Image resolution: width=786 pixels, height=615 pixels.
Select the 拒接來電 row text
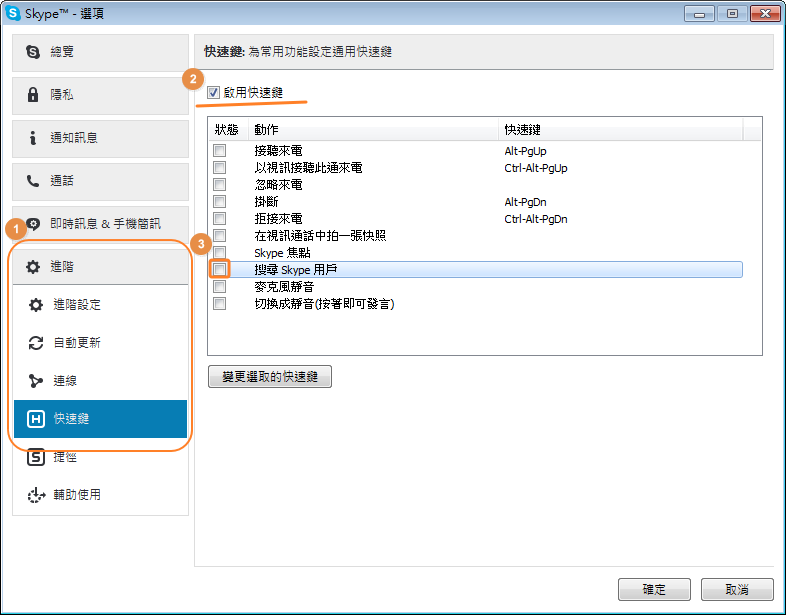(x=278, y=219)
